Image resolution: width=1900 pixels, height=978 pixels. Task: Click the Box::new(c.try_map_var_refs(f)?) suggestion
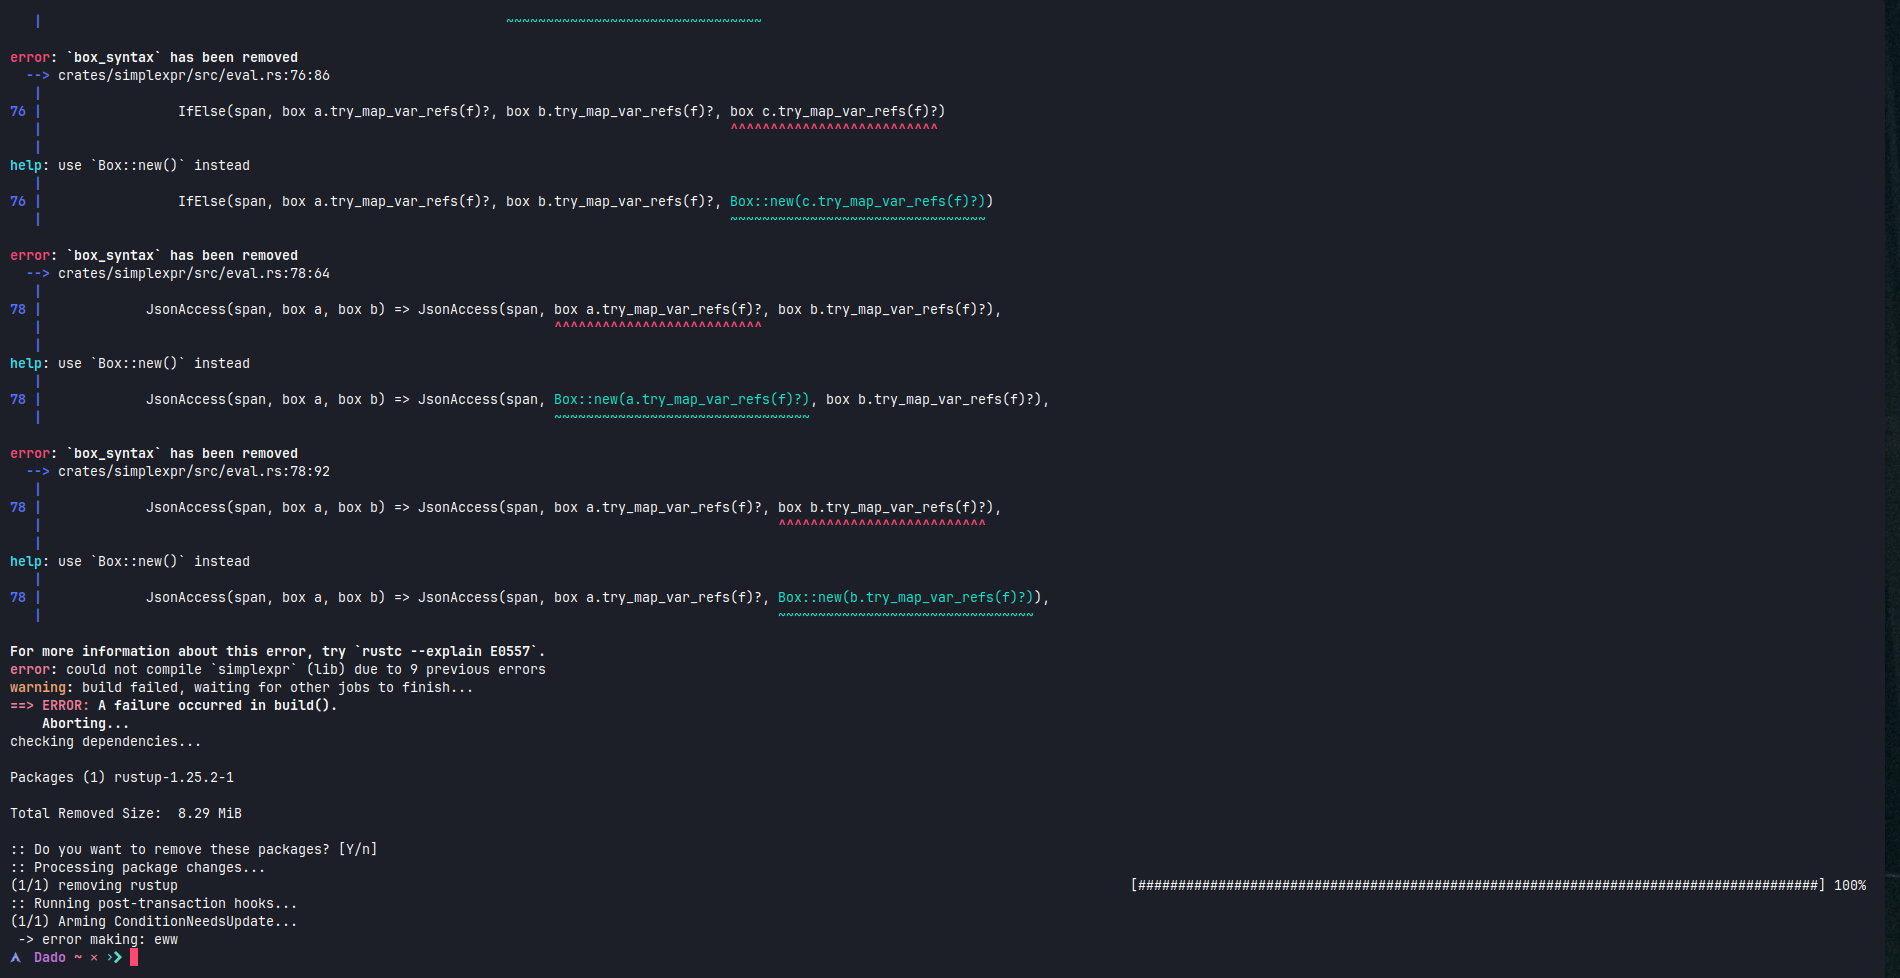pos(860,201)
